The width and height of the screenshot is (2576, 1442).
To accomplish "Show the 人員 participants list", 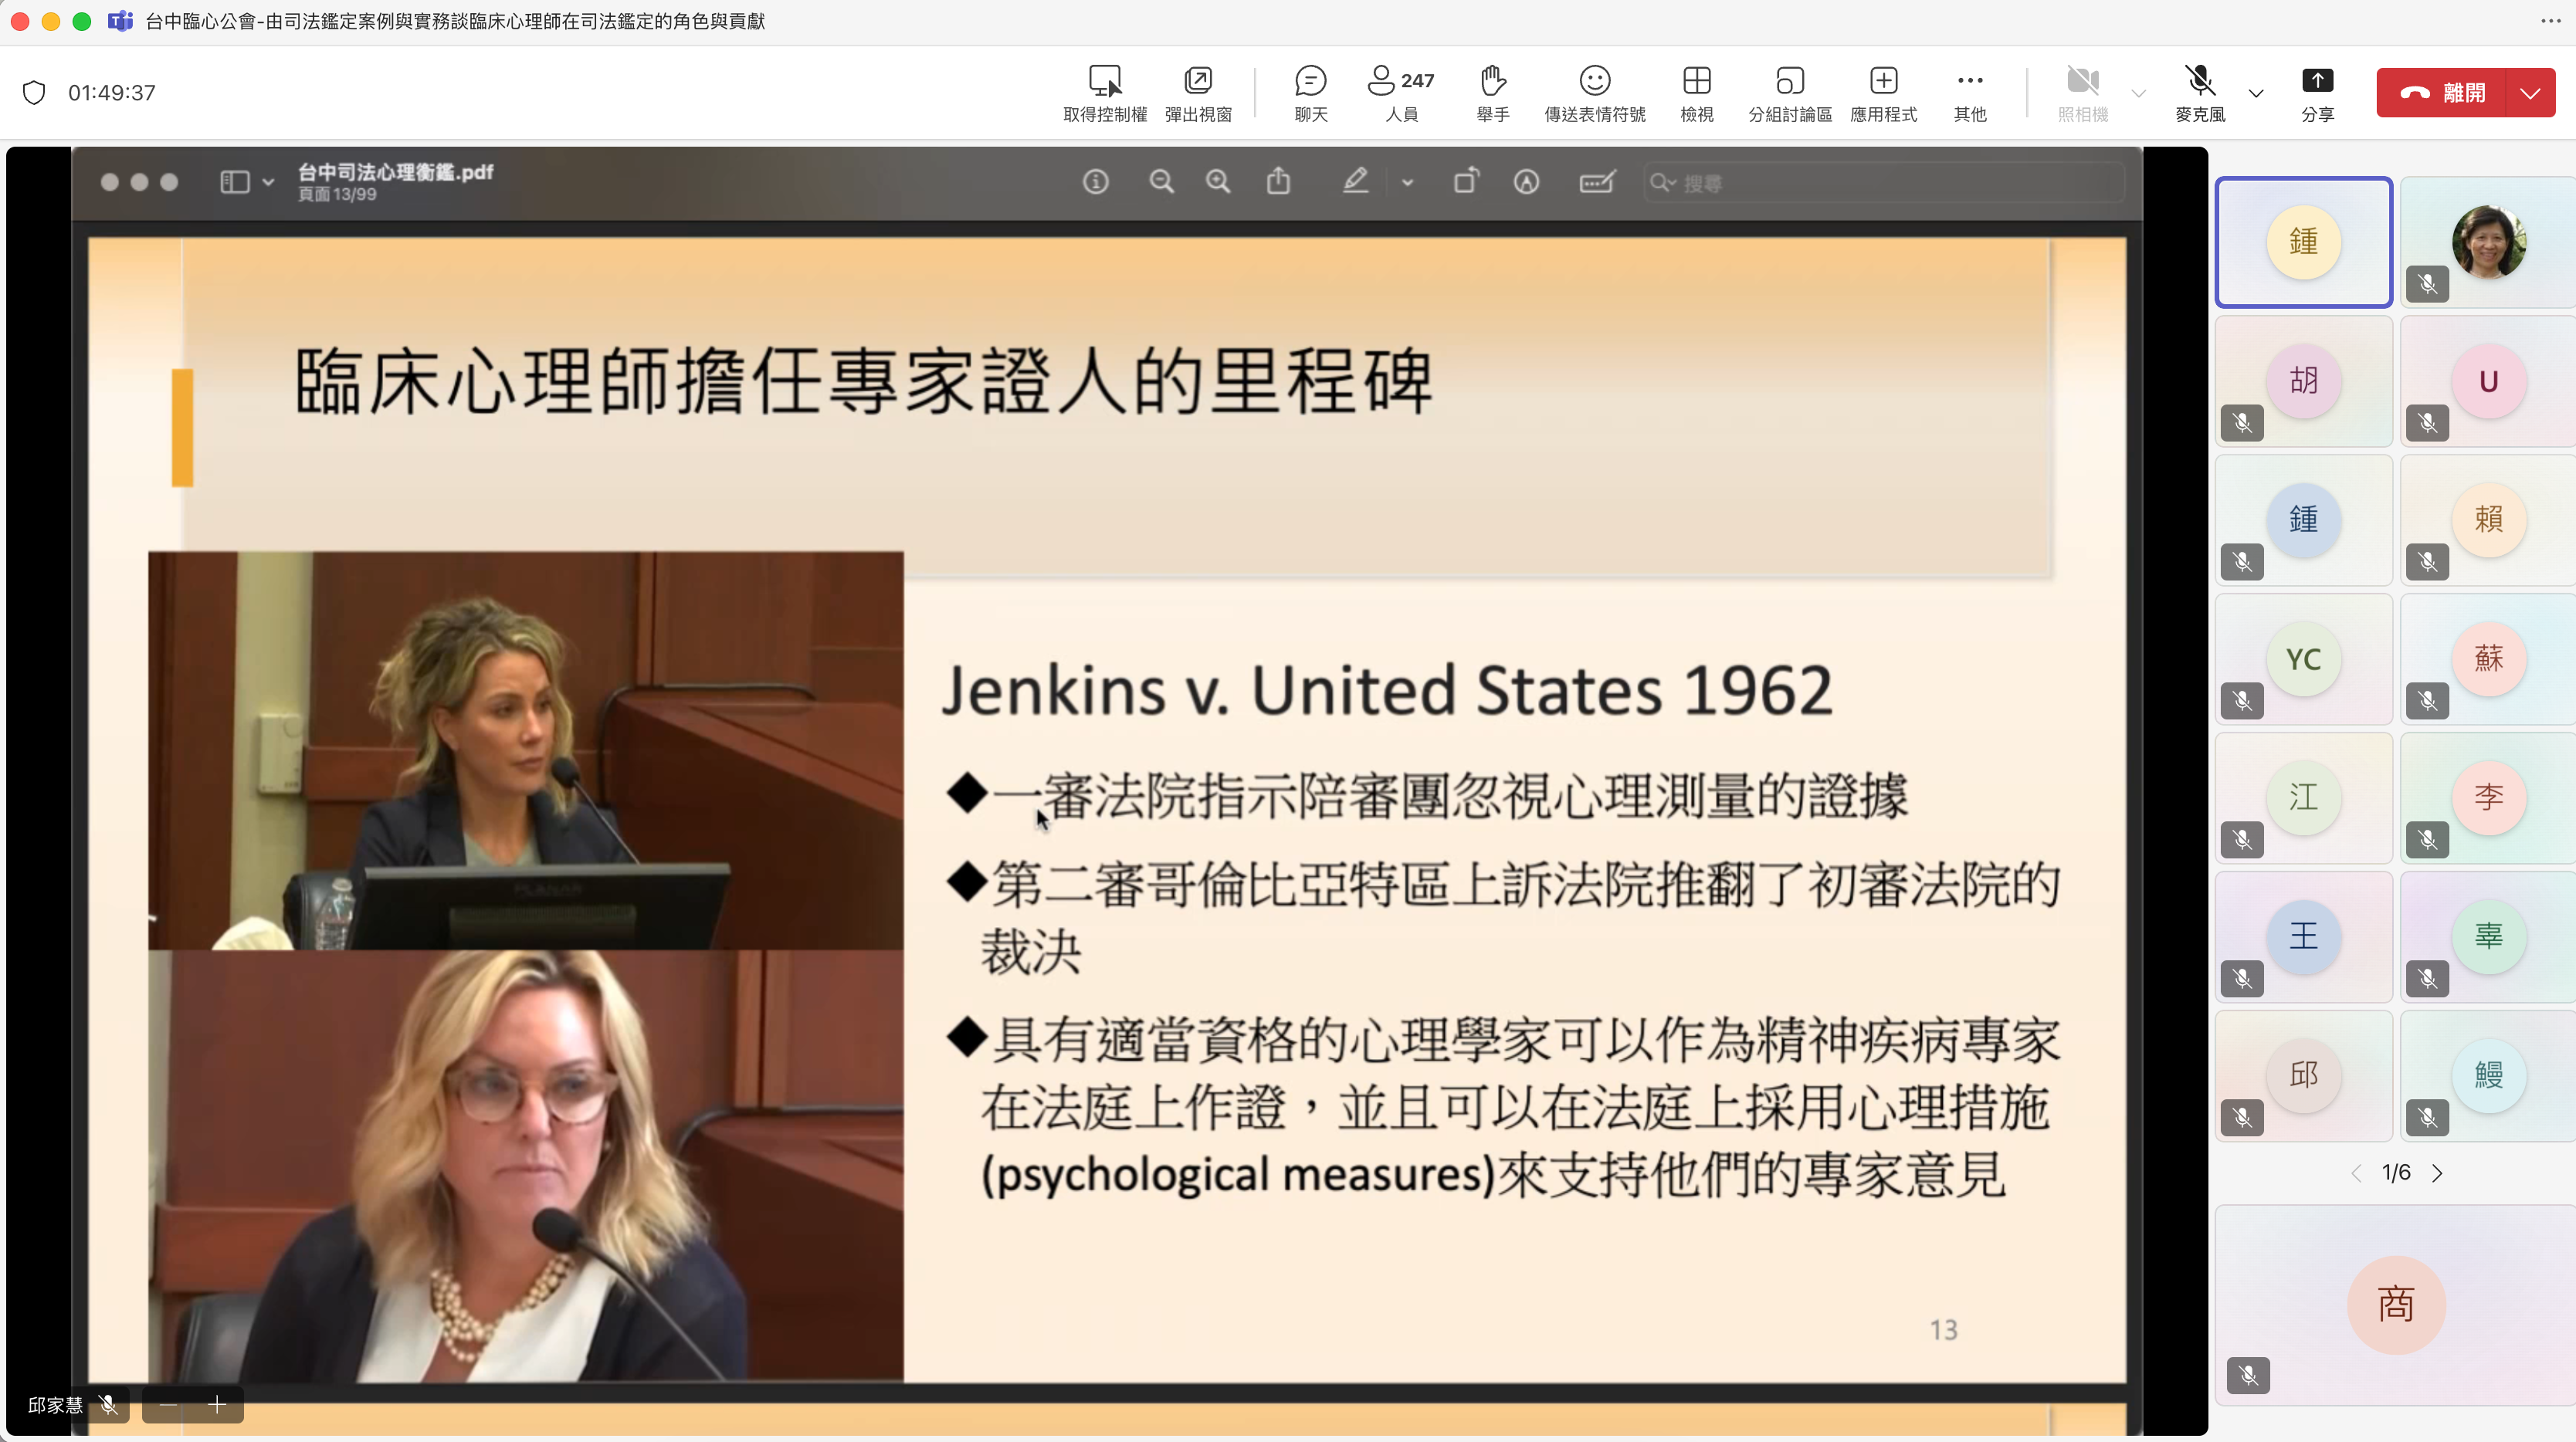I will point(1400,93).
